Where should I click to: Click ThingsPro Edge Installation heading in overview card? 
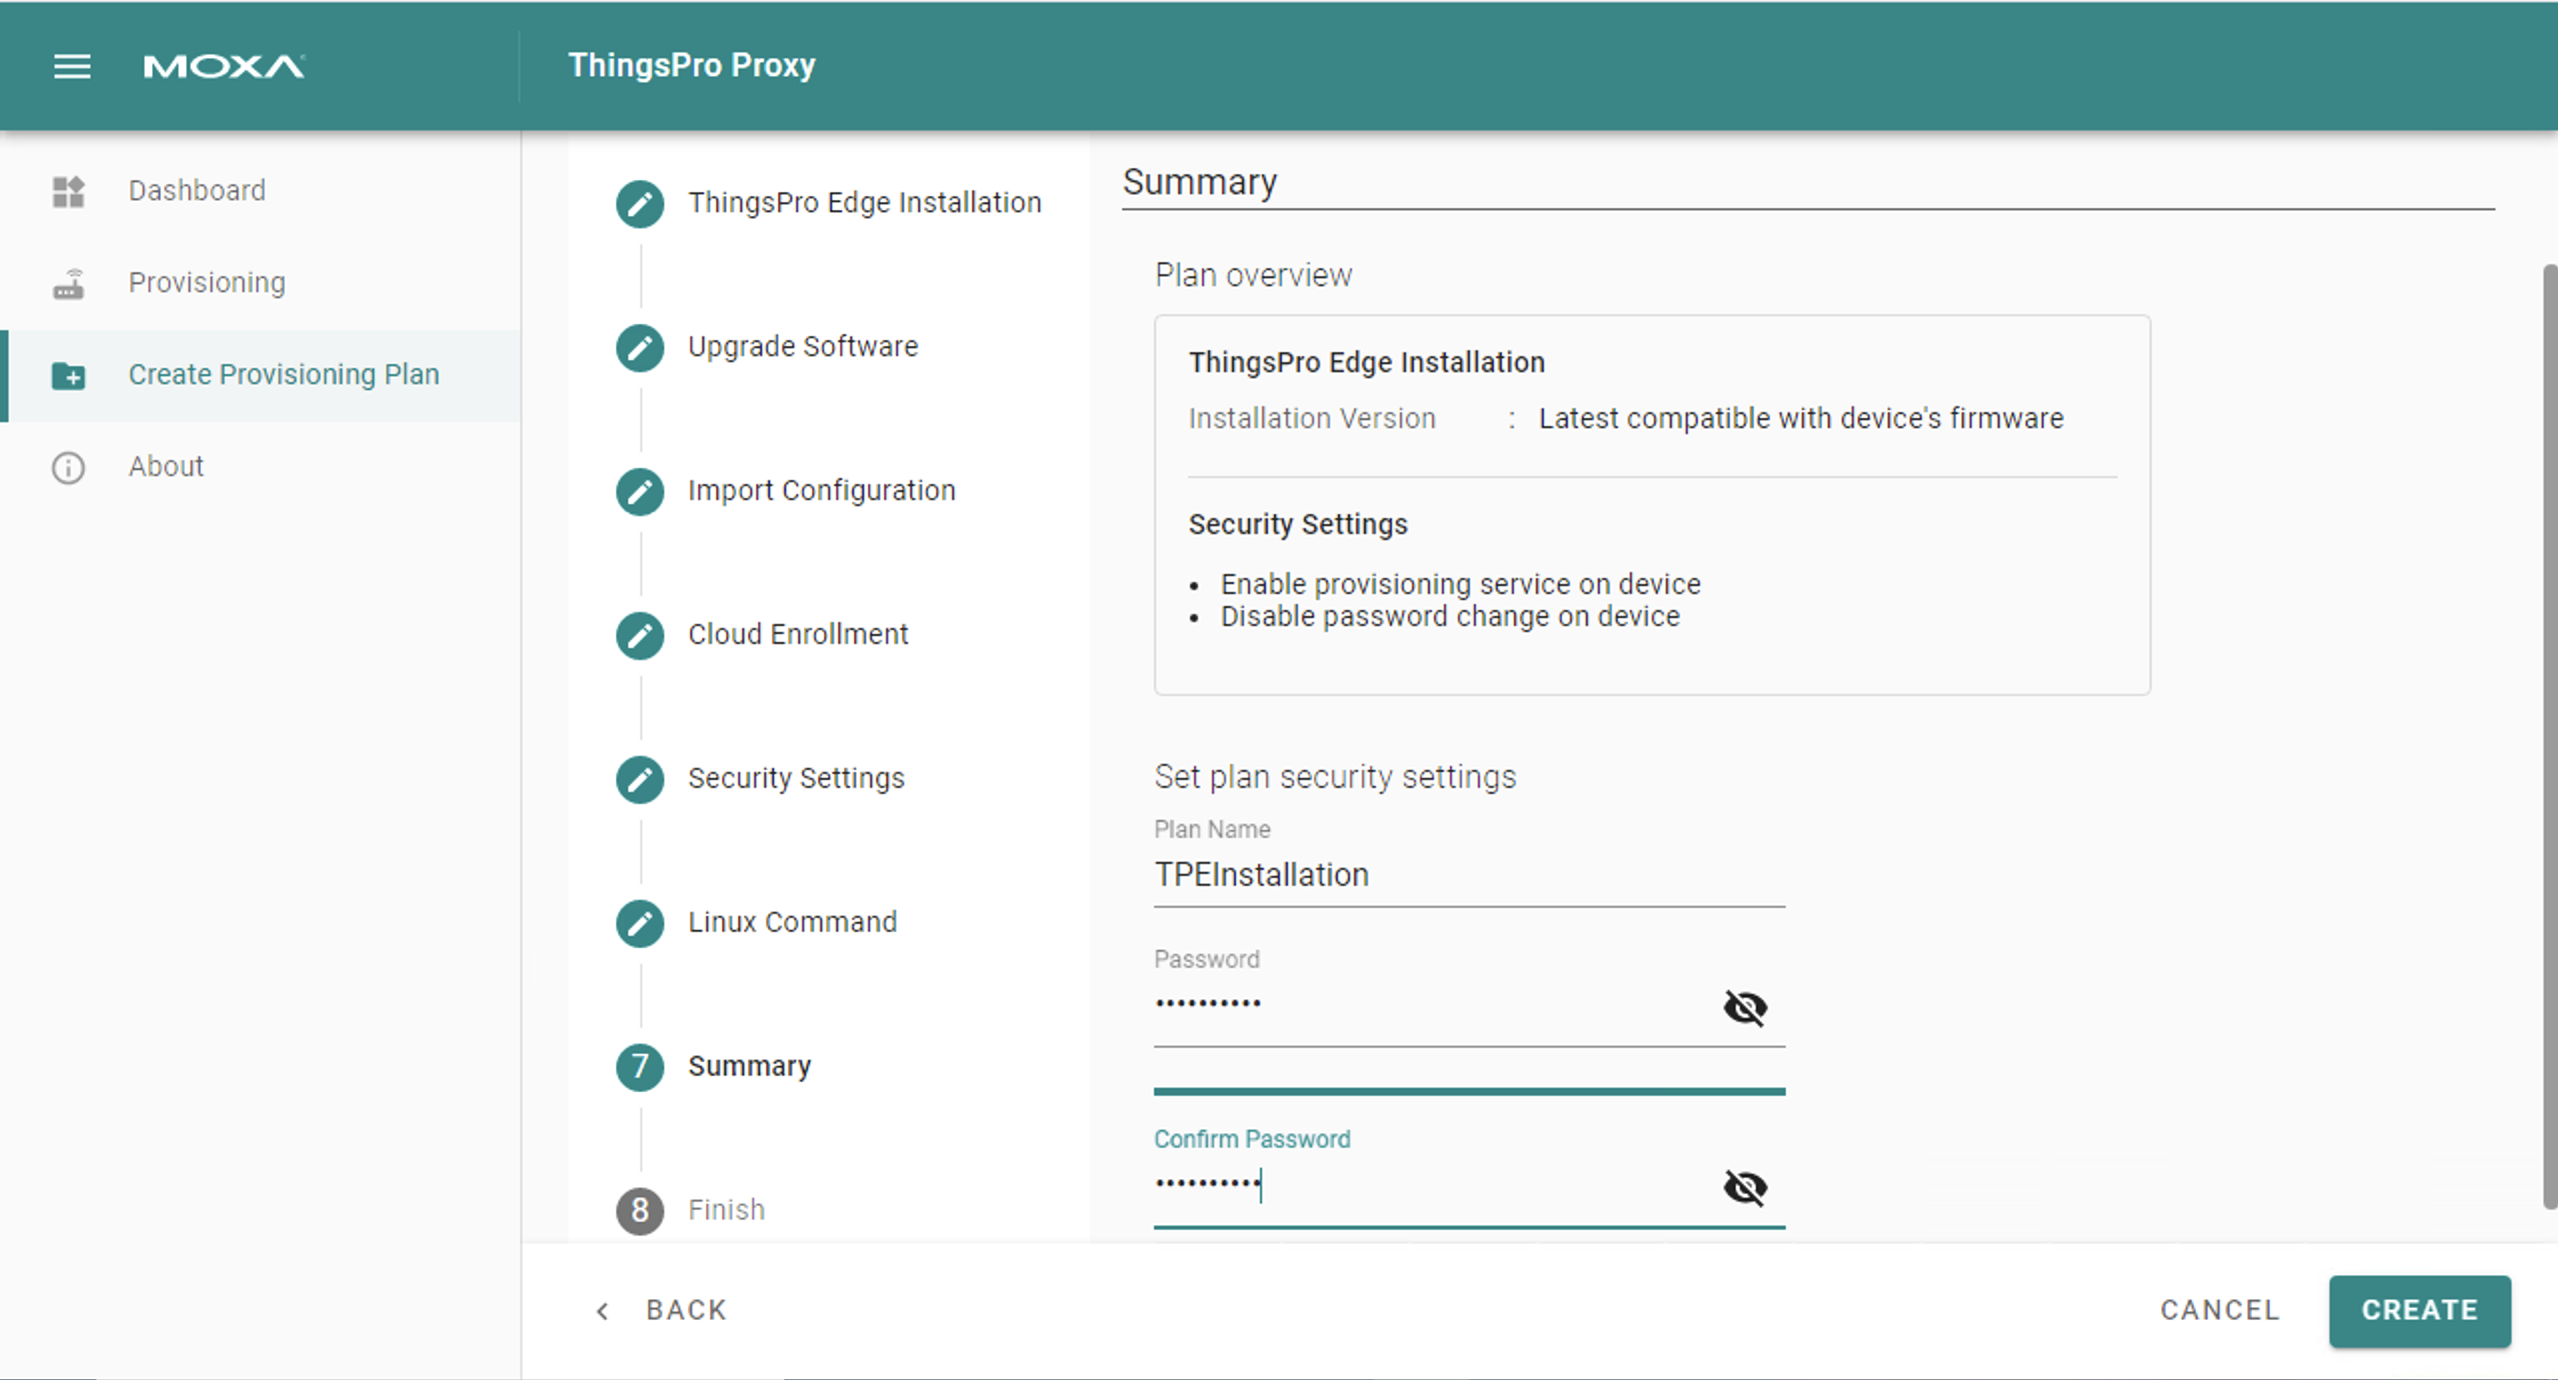tap(1366, 362)
